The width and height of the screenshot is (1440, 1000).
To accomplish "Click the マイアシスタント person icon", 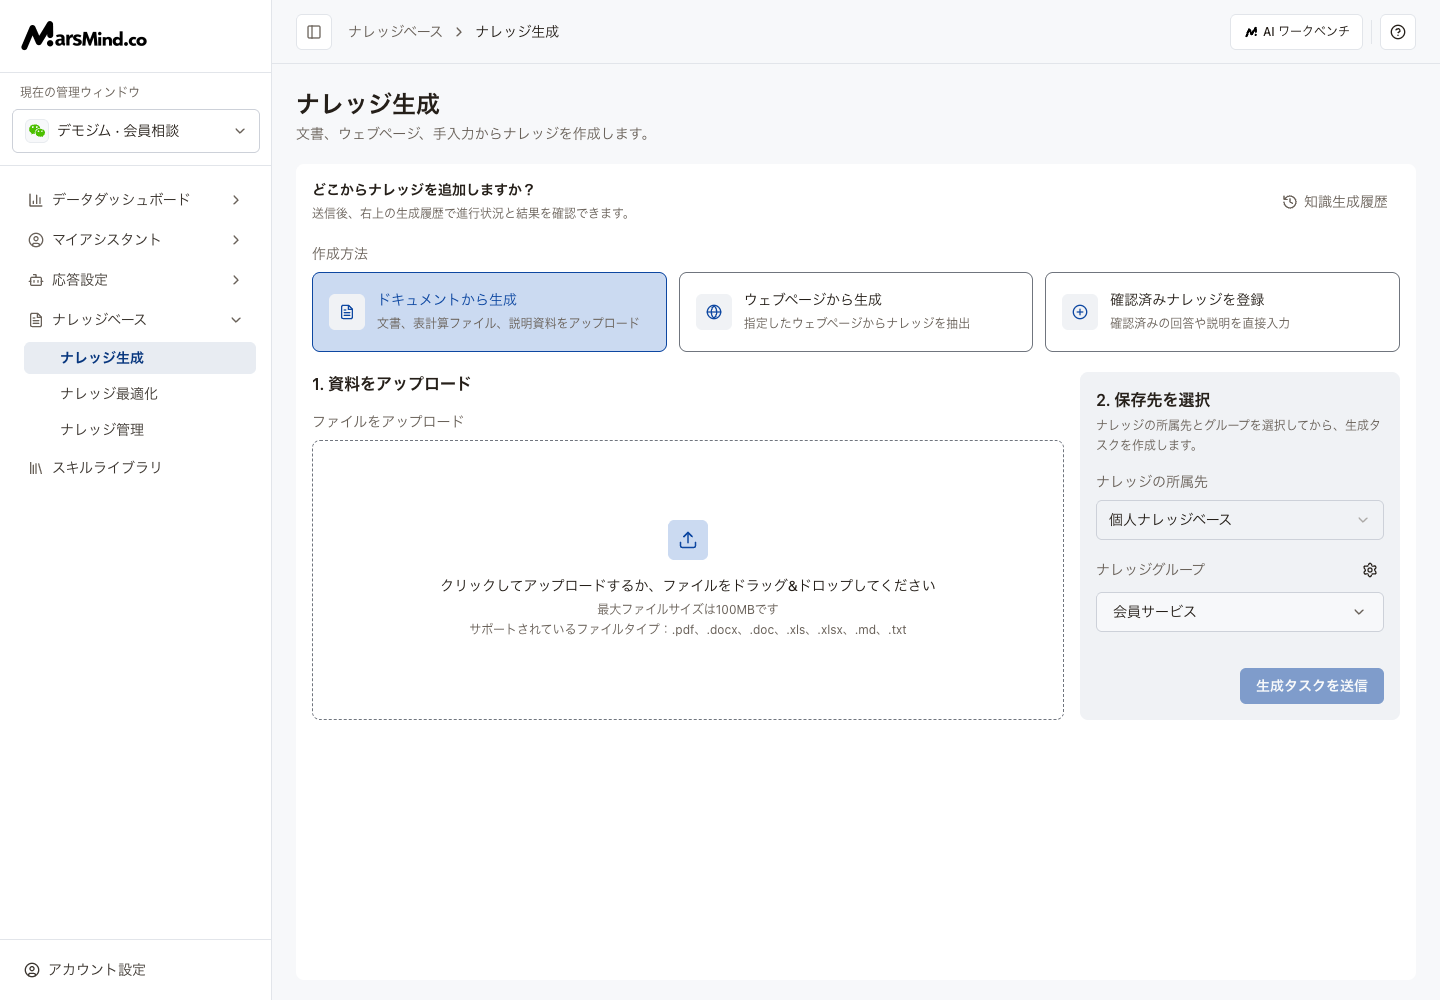I will point(36,240).
